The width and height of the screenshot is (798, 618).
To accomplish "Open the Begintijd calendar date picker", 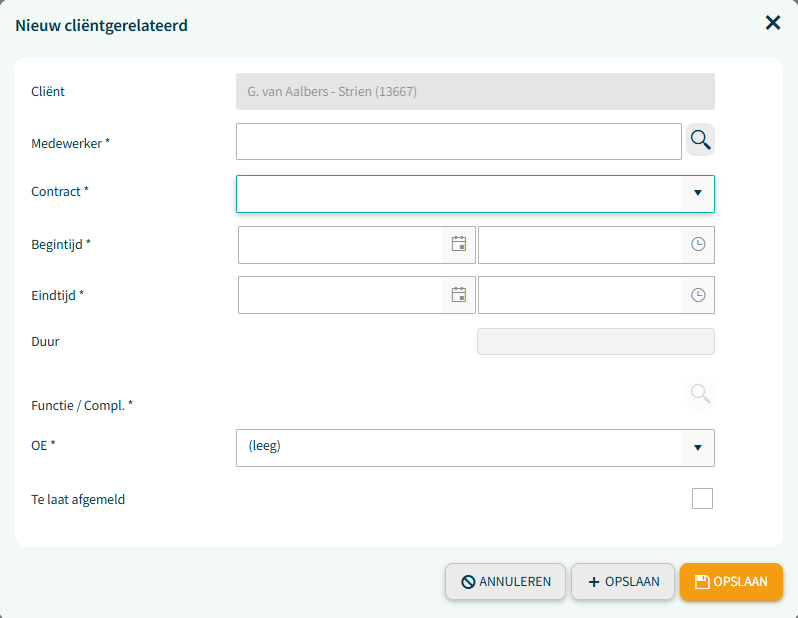I will point(459,244).
